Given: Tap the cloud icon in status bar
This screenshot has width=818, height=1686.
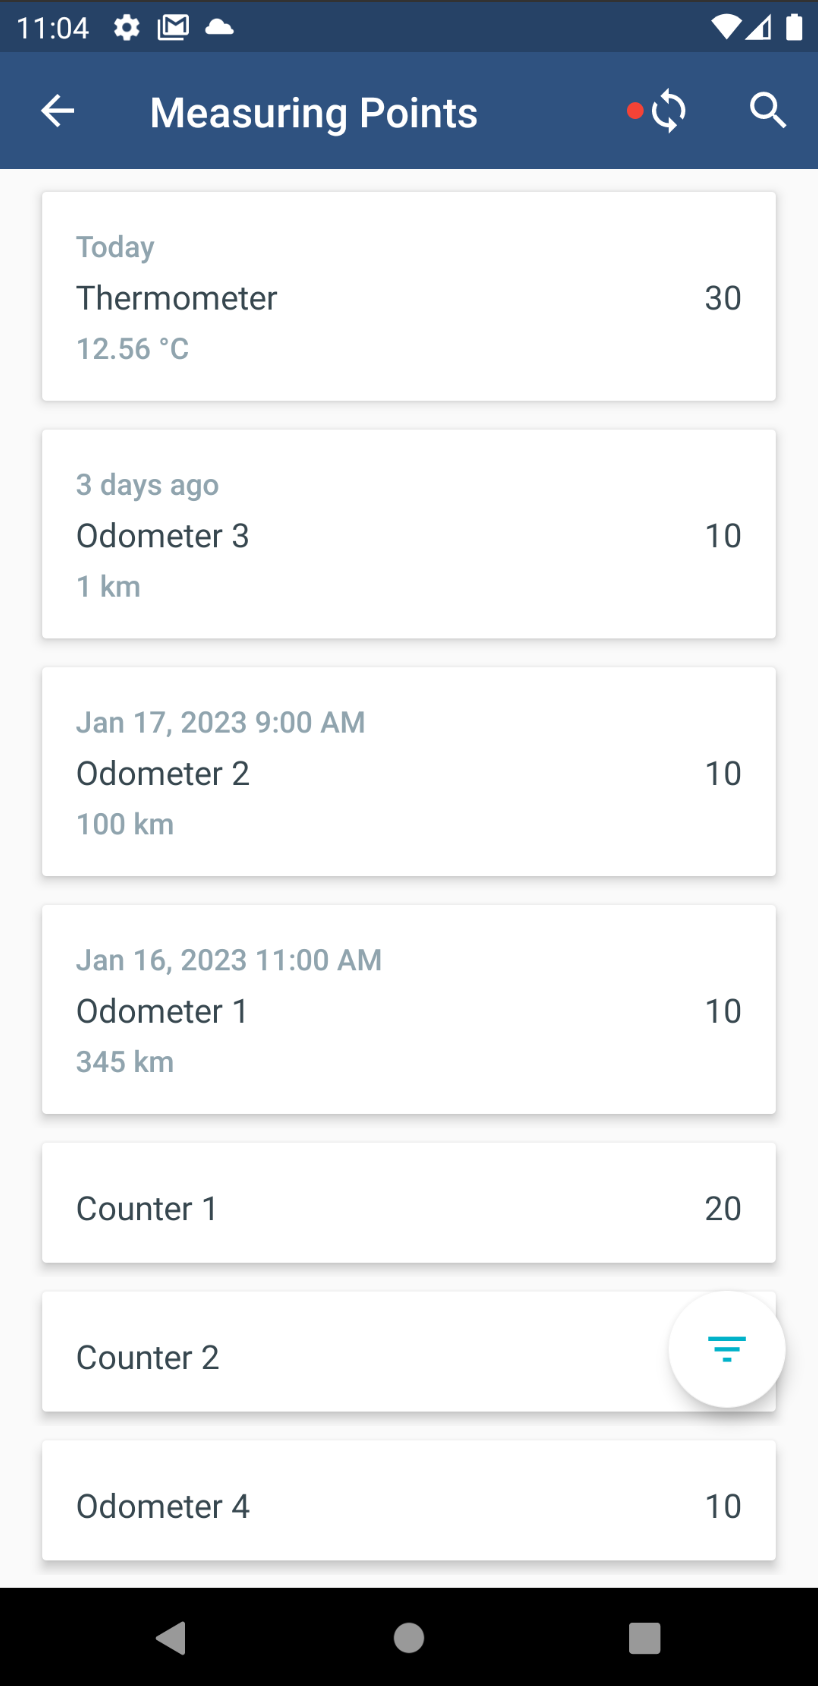Looking at the screenshot, I should (x=219, y=27).
